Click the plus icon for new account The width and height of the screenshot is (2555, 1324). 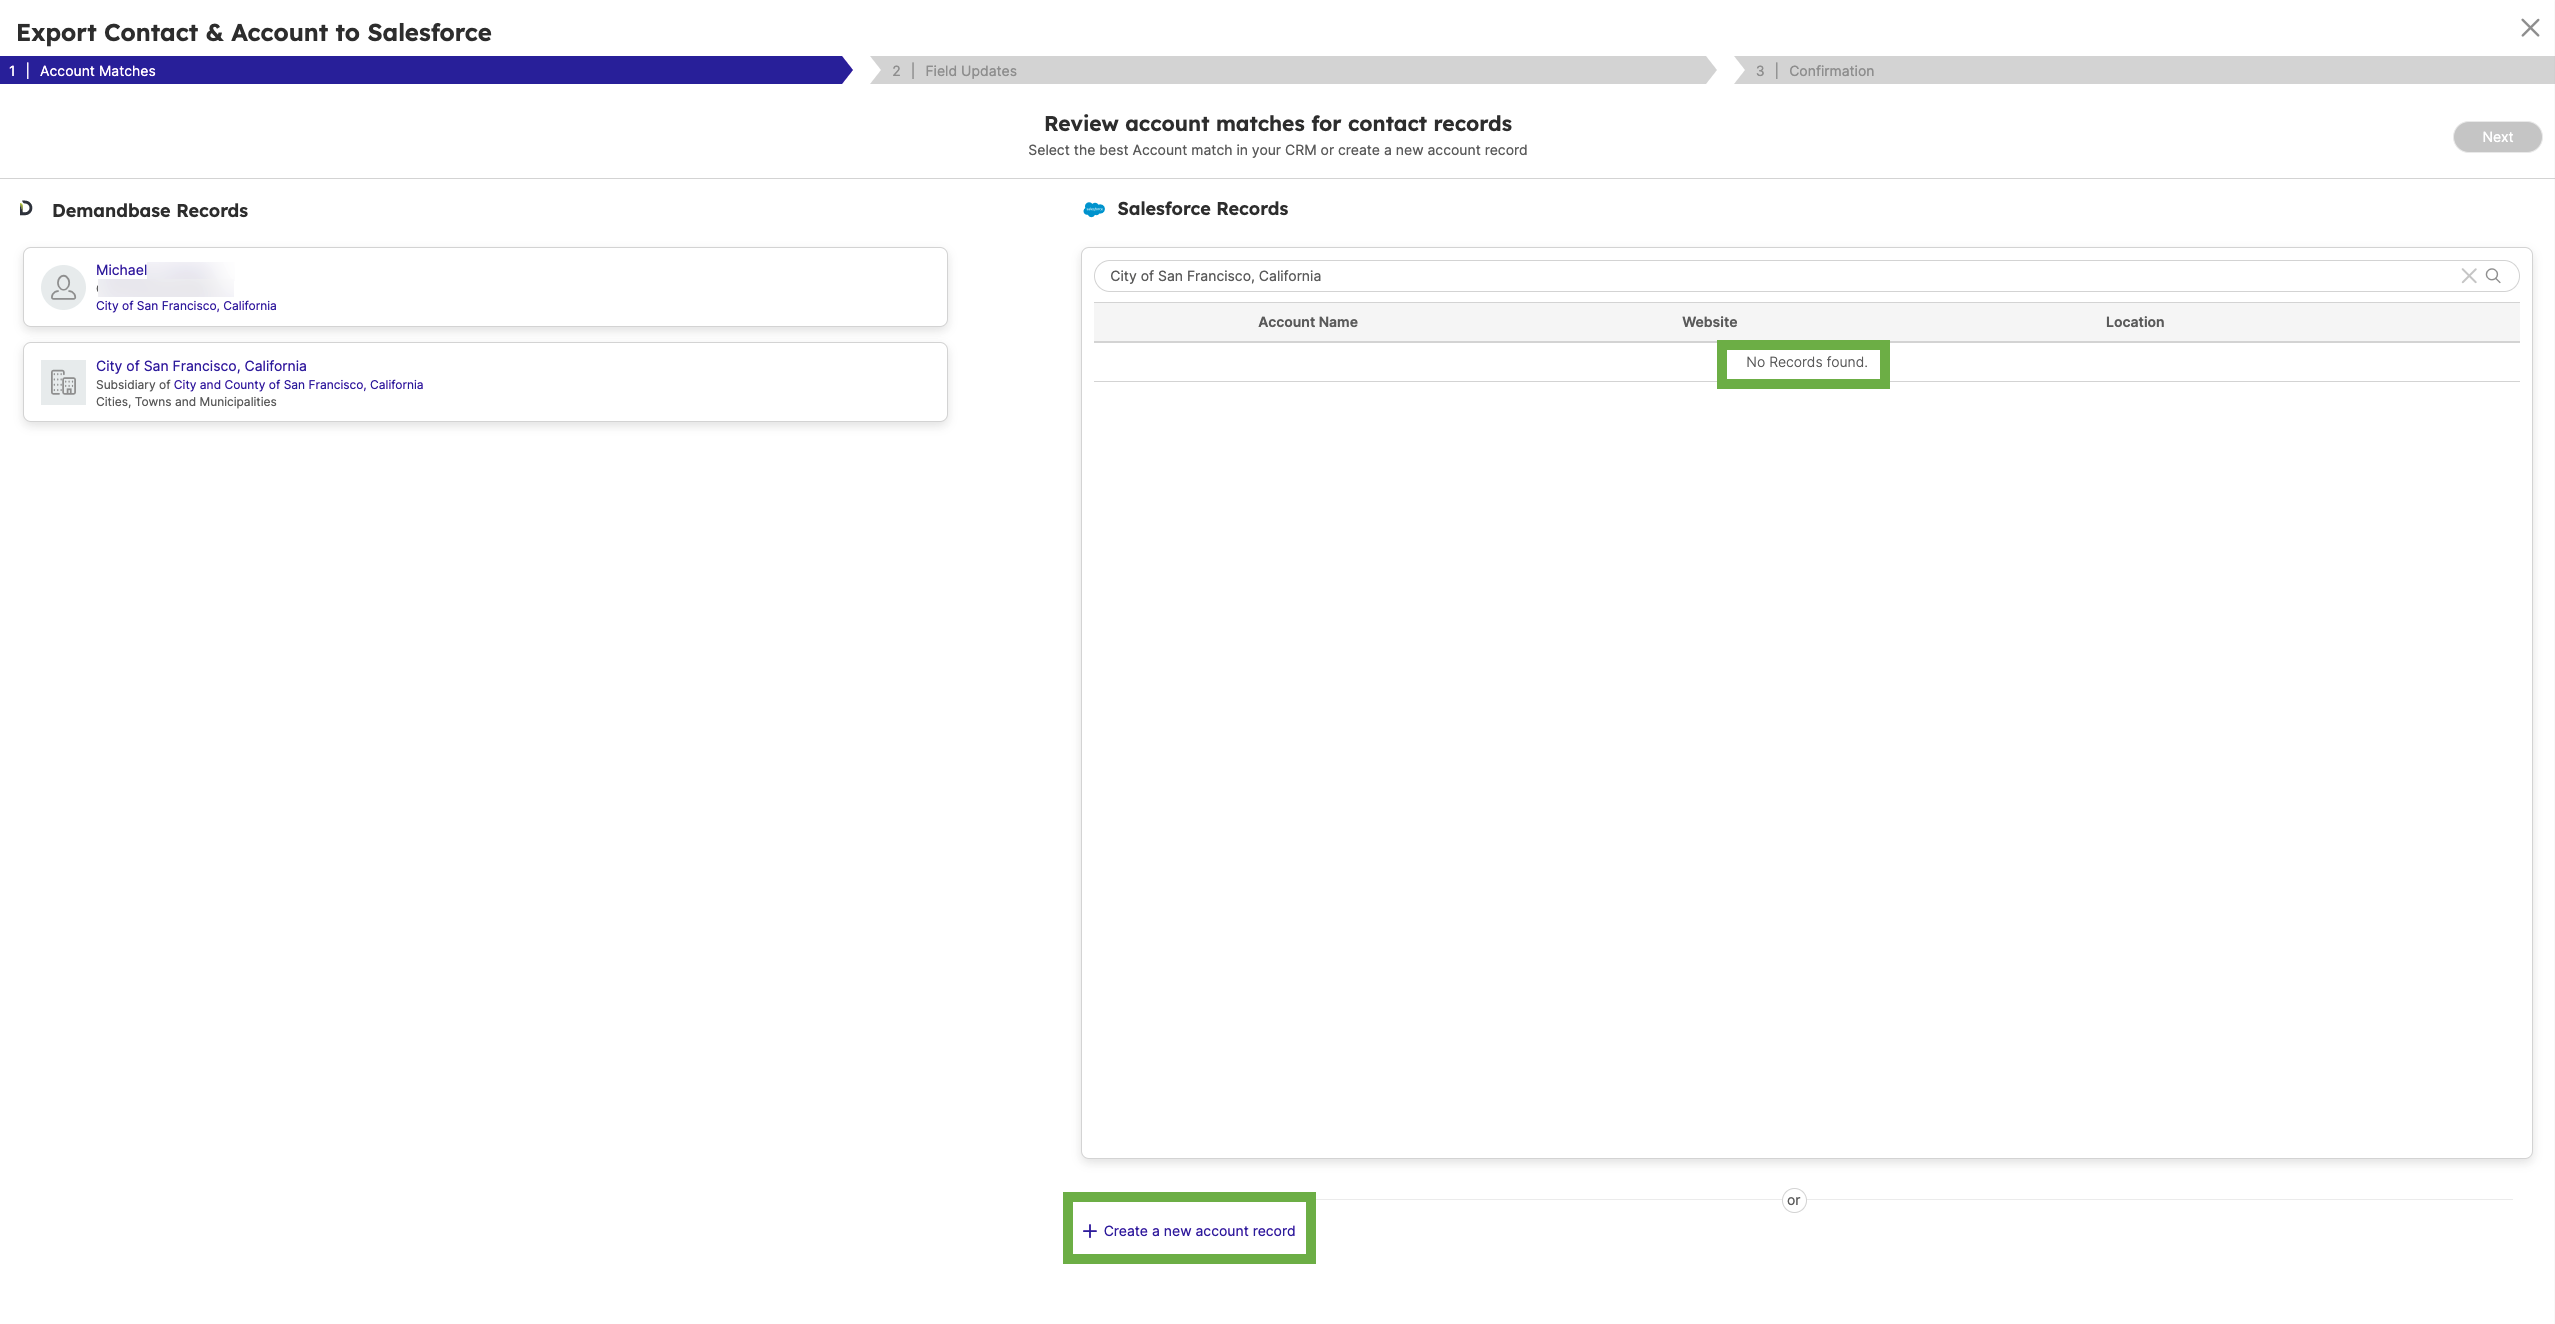click(1090, 1231)
